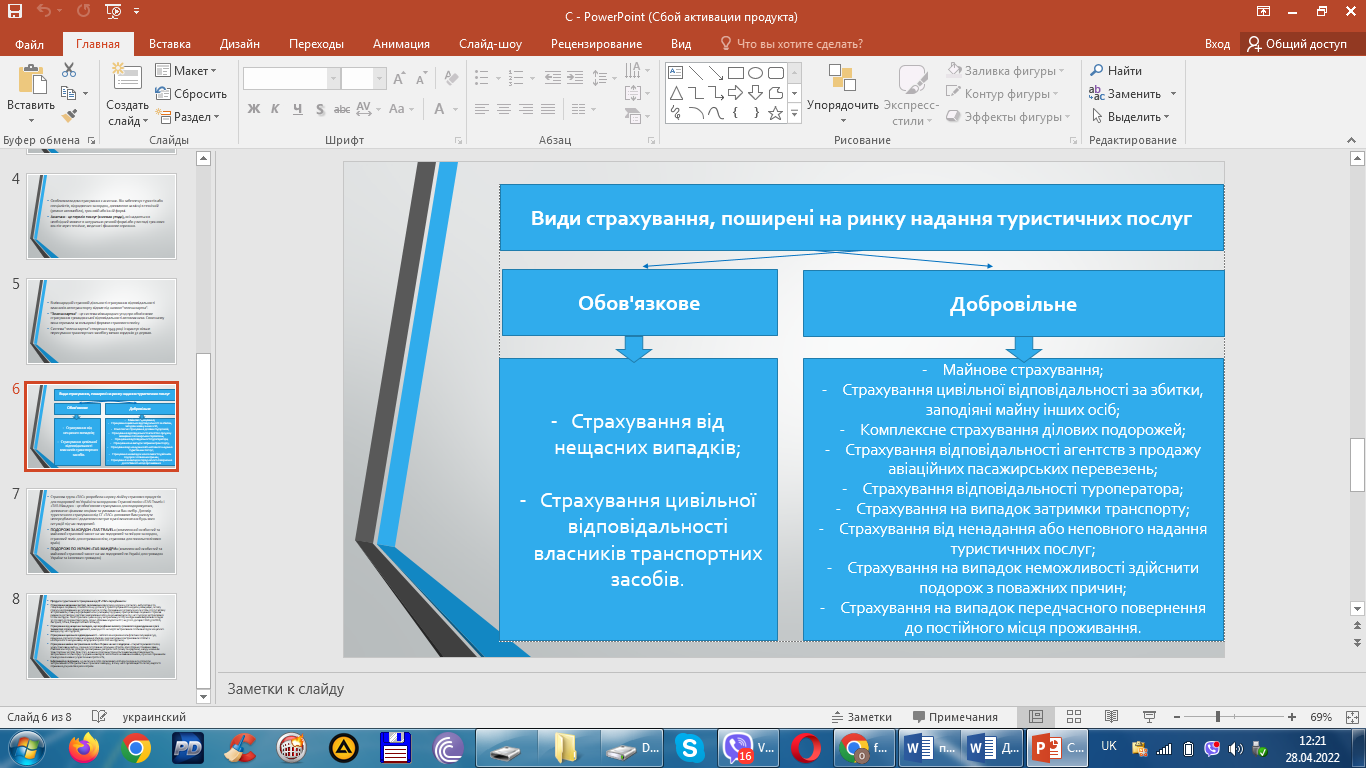Screen dimensions: 1366x768
Task: Click the Cut scissors icon
Action: [x=69, y=70]
